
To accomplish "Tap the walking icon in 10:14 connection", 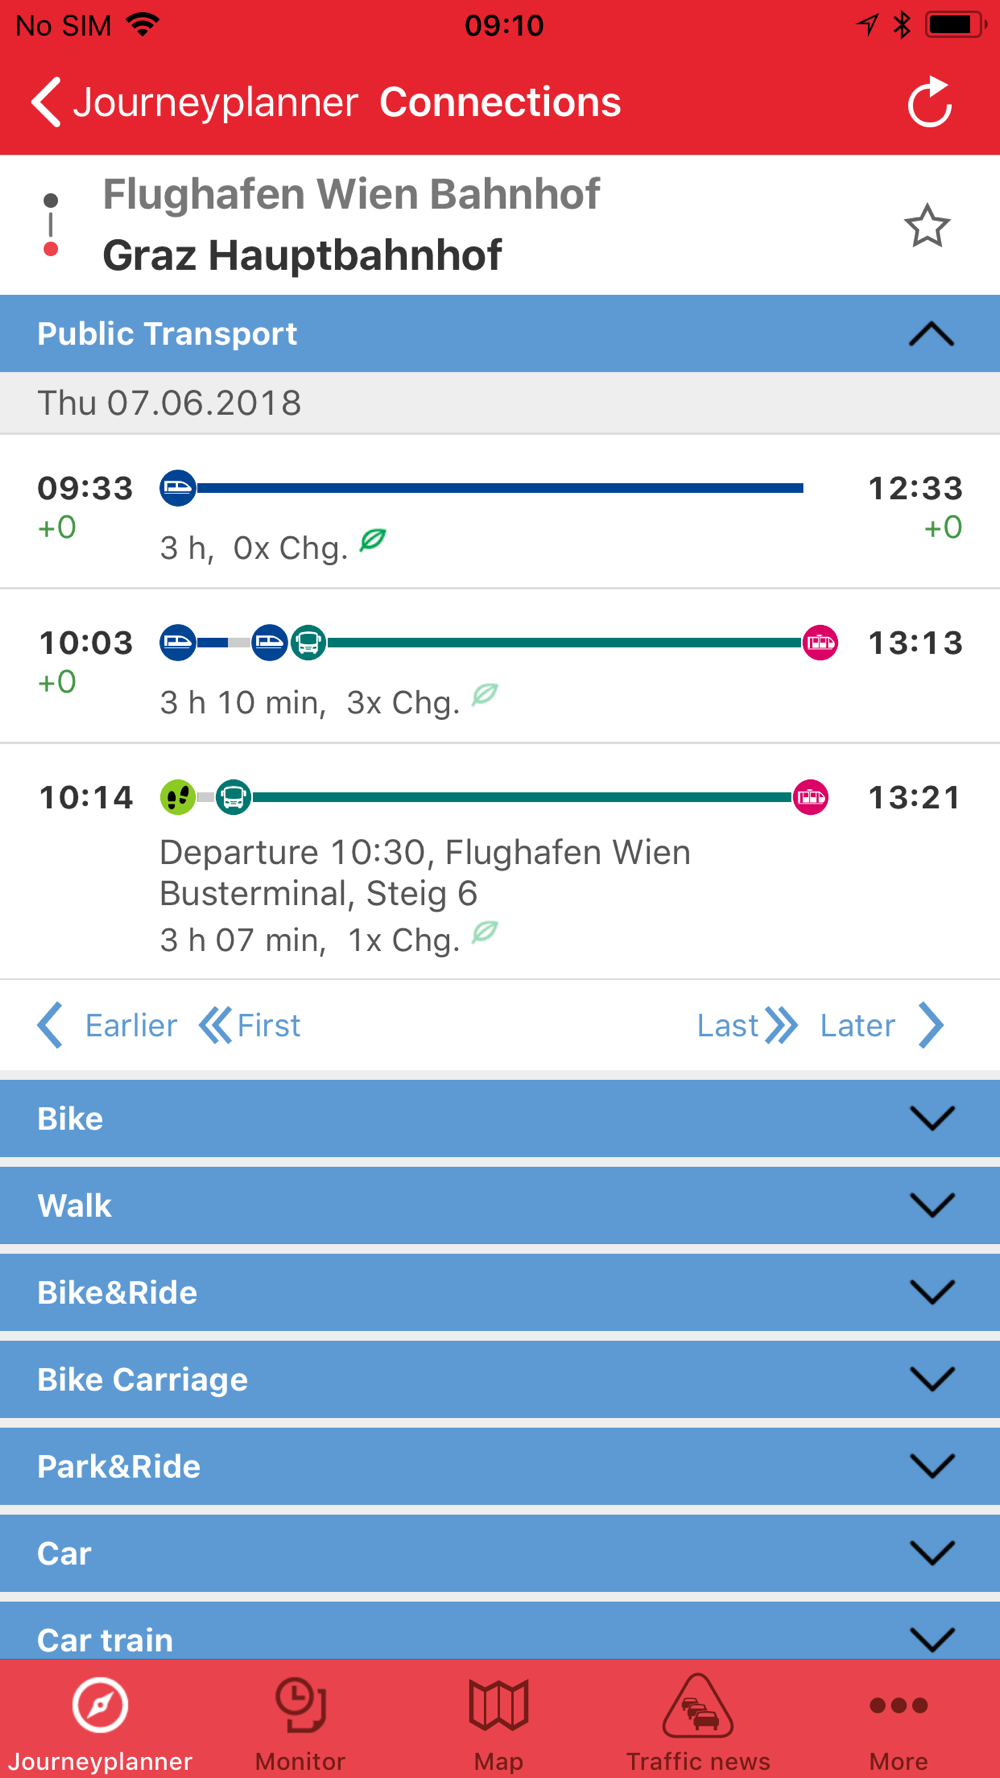I will click(178, 797).
